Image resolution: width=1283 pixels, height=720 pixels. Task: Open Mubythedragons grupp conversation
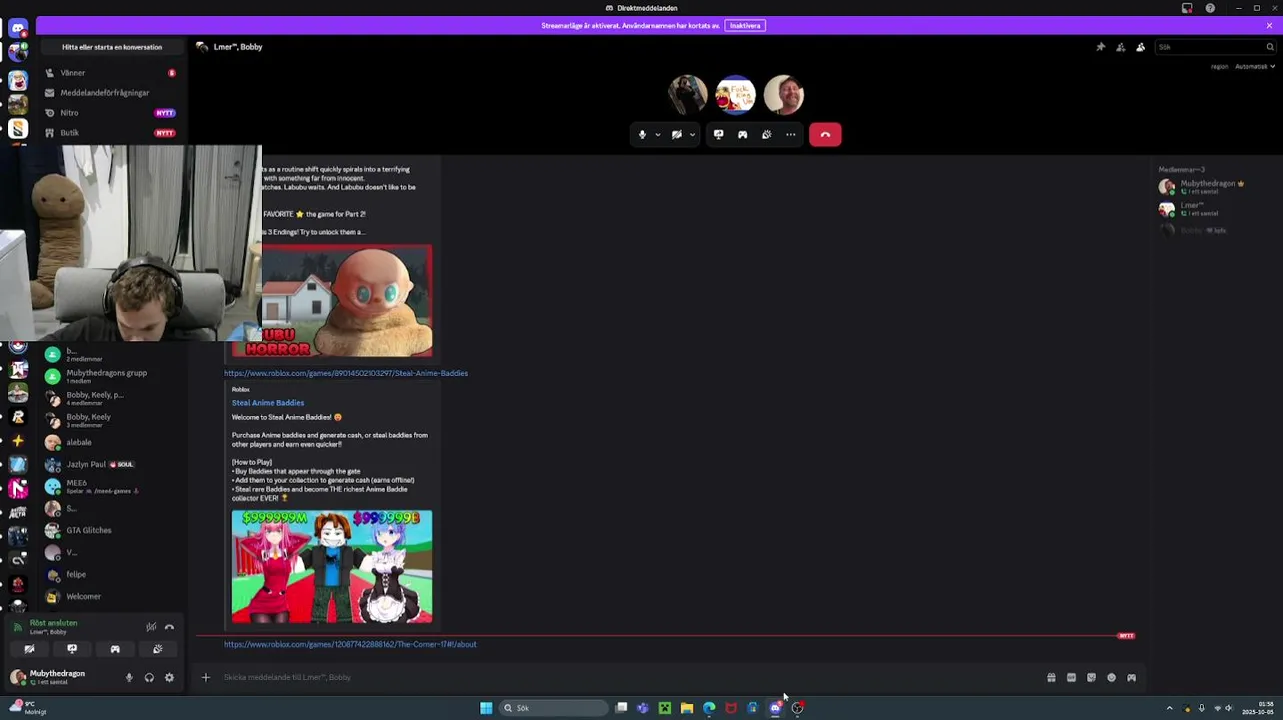[111, 376]
